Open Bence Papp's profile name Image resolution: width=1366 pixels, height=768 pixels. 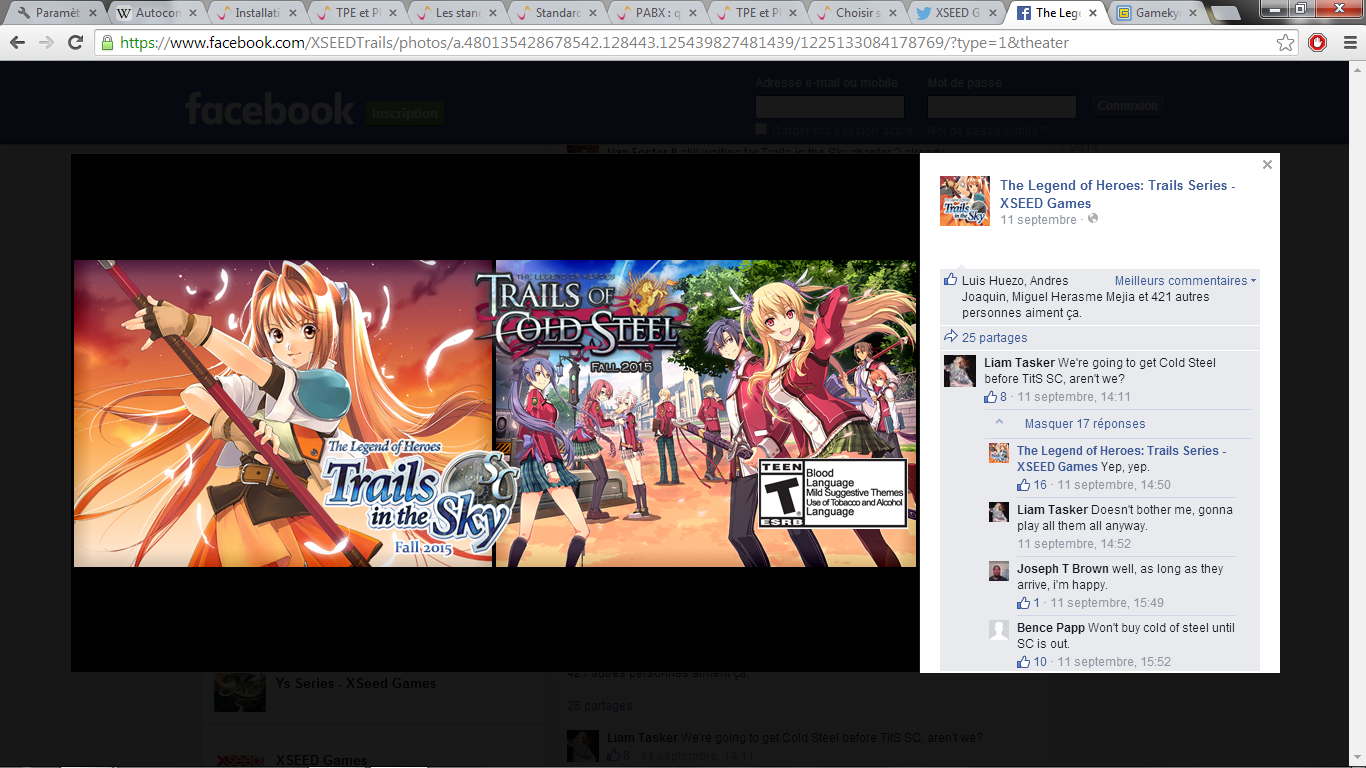pyautogui.click(x=1050, y=628)
